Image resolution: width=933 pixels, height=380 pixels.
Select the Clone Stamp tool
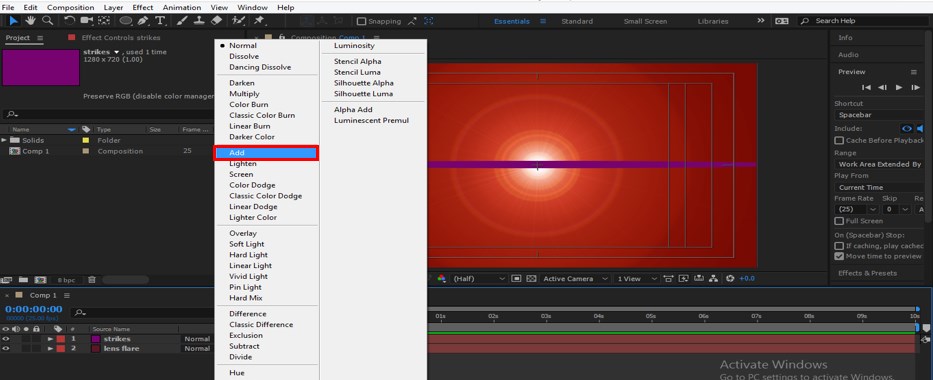200,21
